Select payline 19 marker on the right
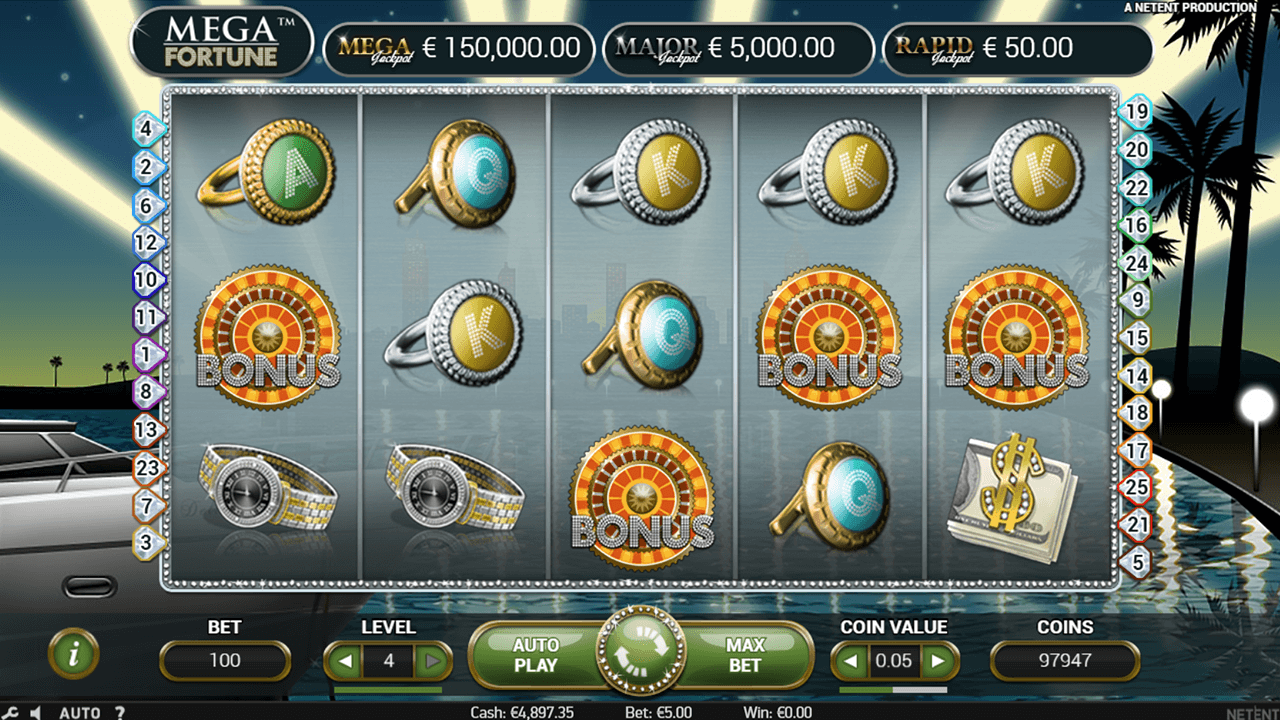1280x720 pixels. pos(1137,112)
